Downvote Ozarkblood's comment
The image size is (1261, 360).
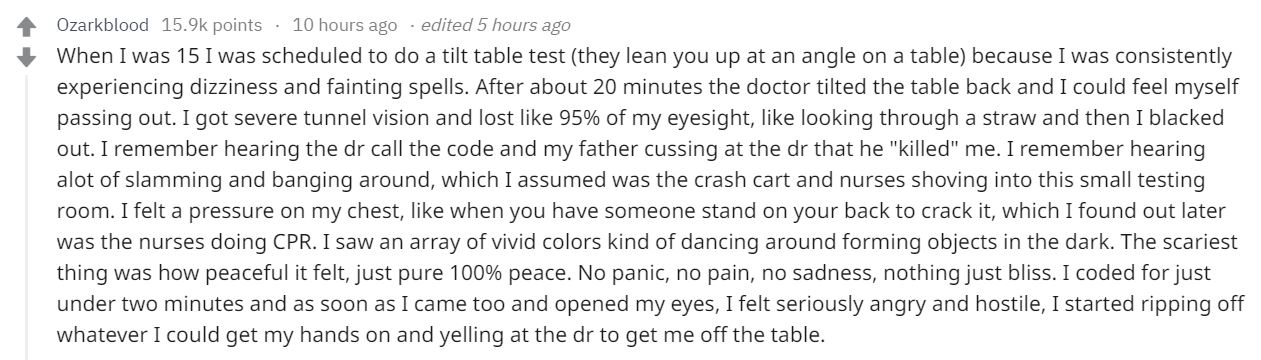(27, 58)
